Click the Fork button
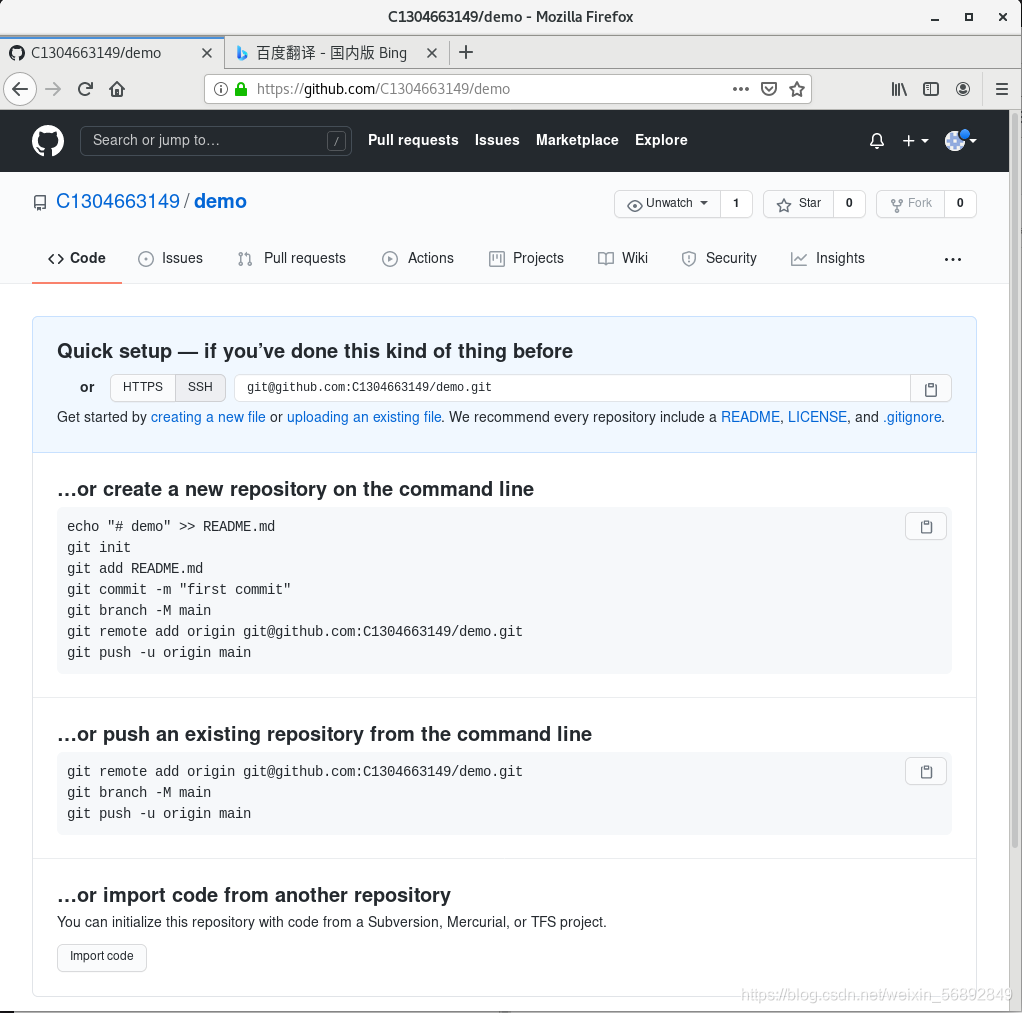The height and width of the screenshot is (1013, 1022). [x=911, y=203]
